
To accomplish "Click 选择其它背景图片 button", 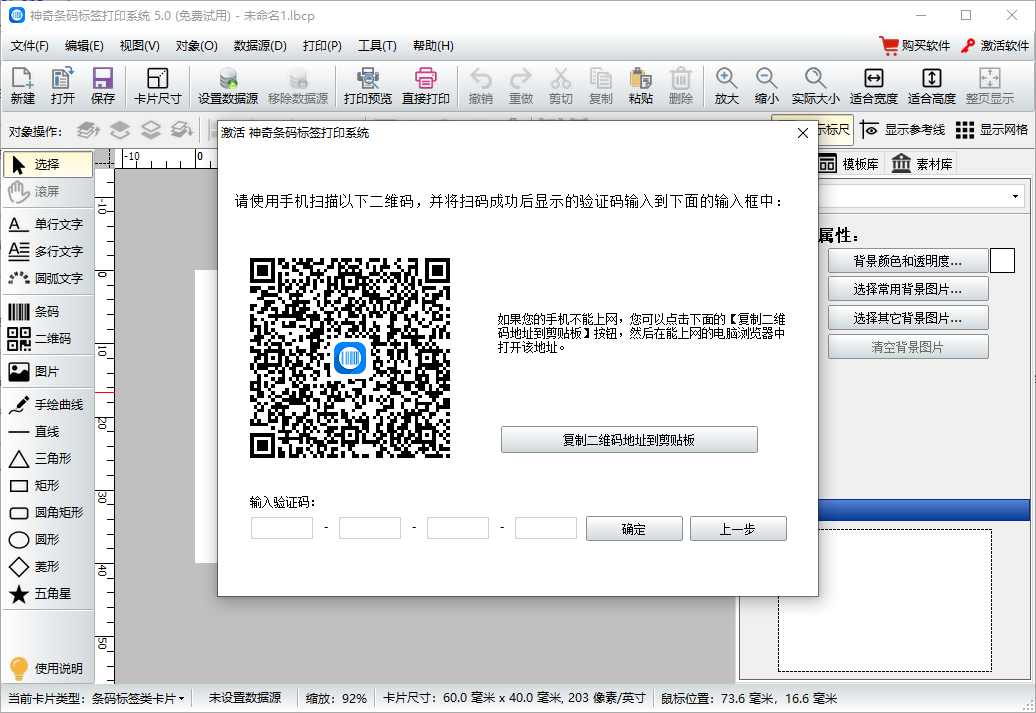I will click(x=908, y=319).
